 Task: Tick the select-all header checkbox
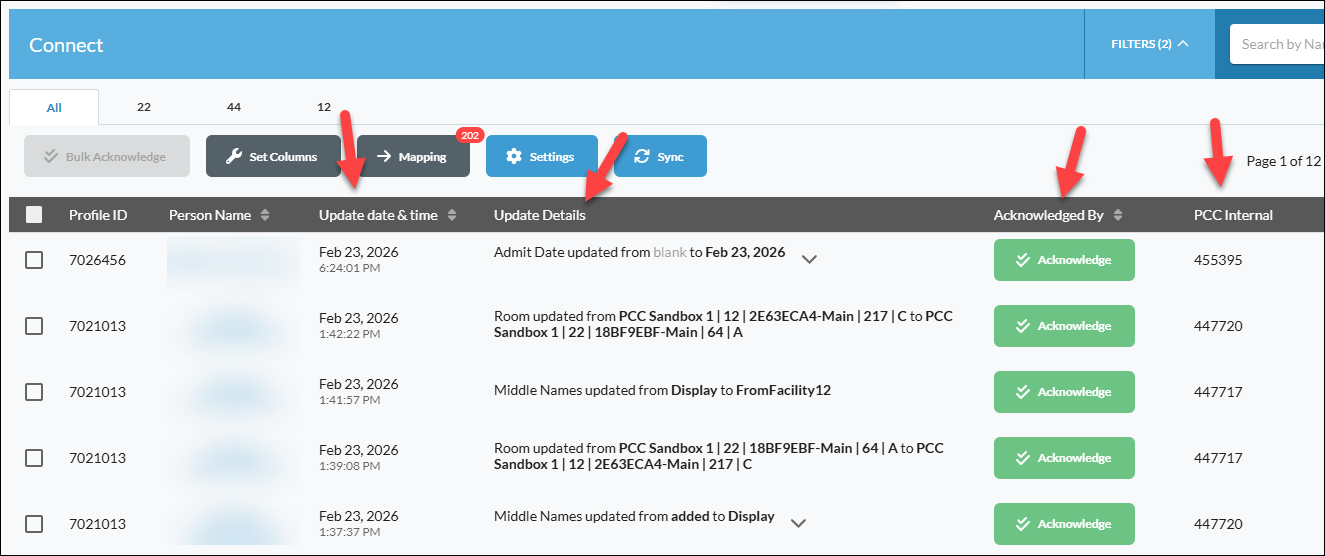coord(34,214)
